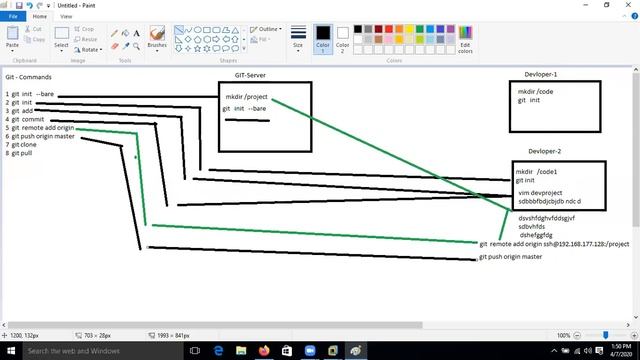The width and height of the screenshot is (640, 360).
Task: Click the Windows Start button
Action: pos(11,351)
